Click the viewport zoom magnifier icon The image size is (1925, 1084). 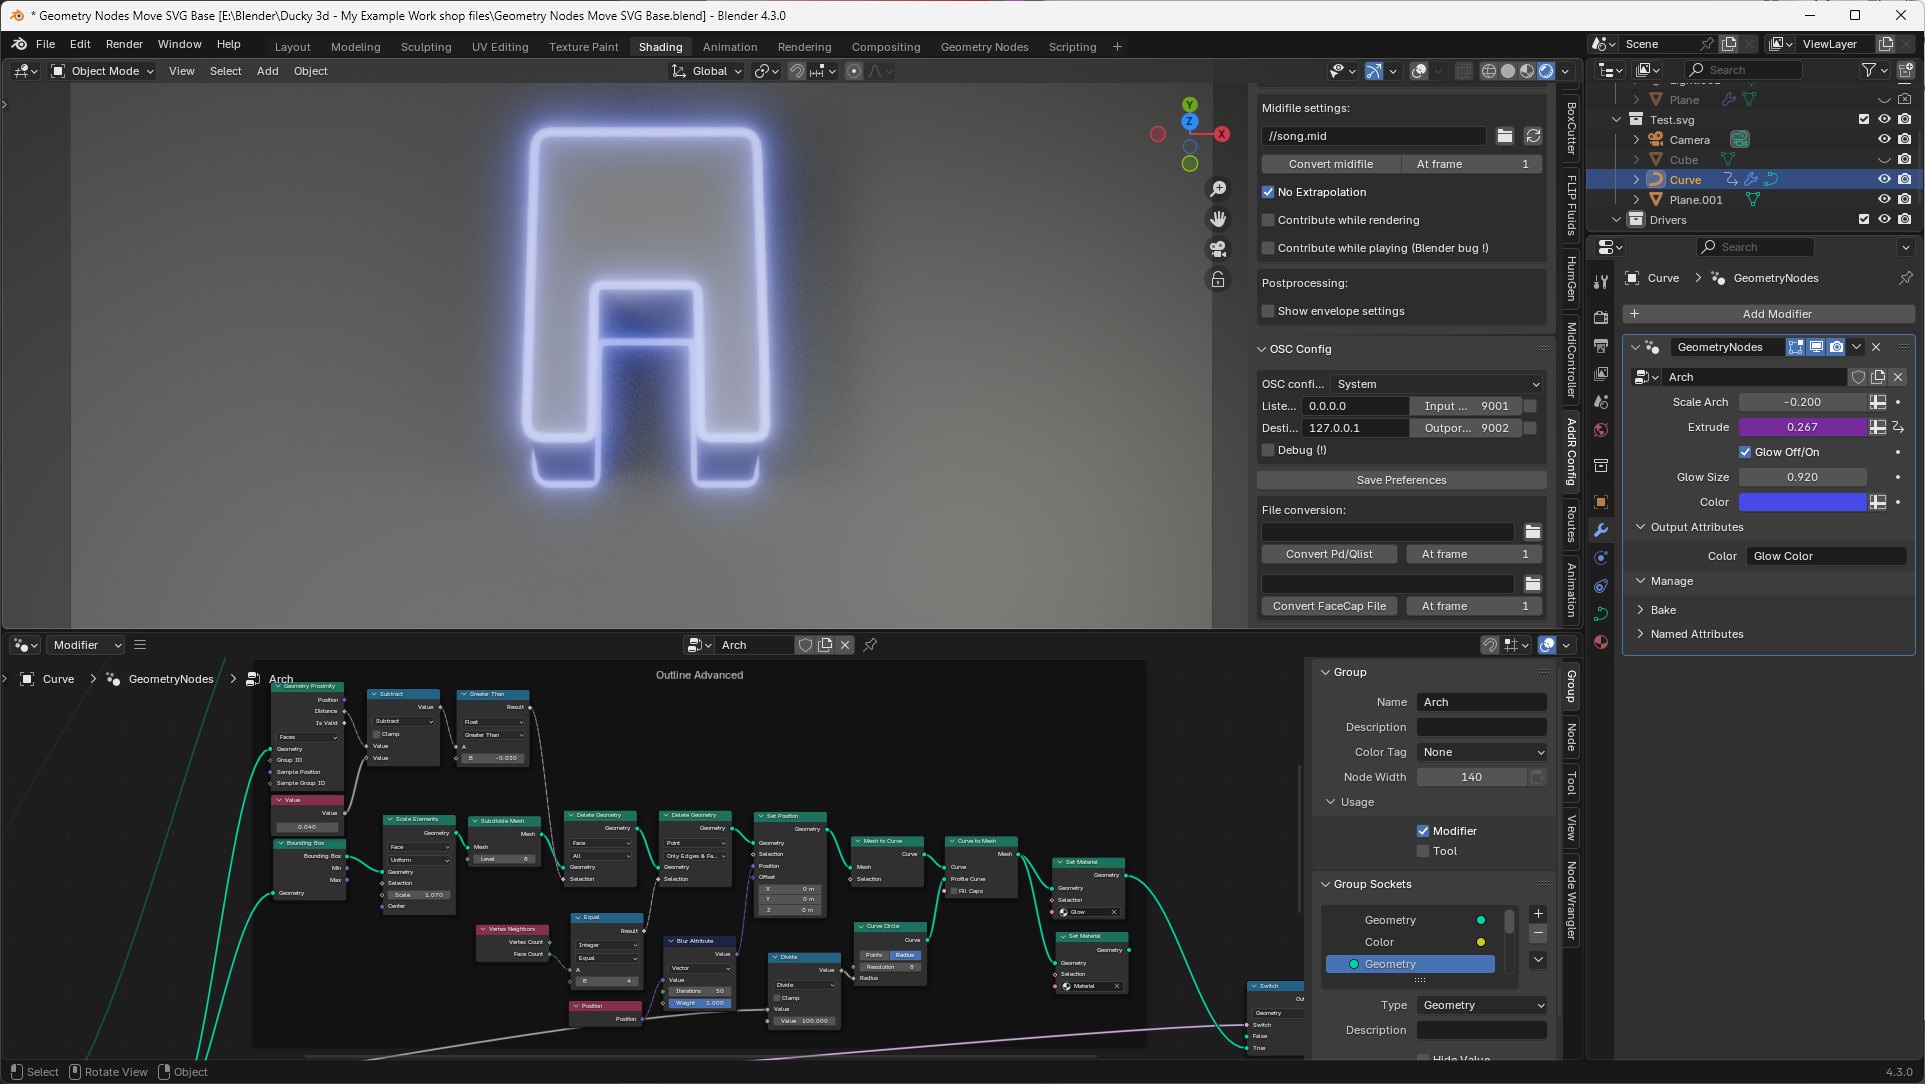1218,189
